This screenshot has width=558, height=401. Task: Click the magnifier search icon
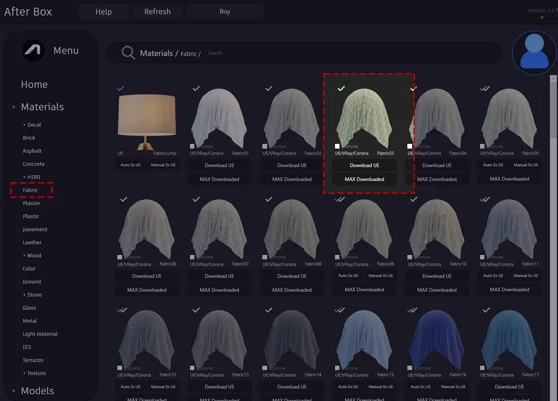click(128, 53)
